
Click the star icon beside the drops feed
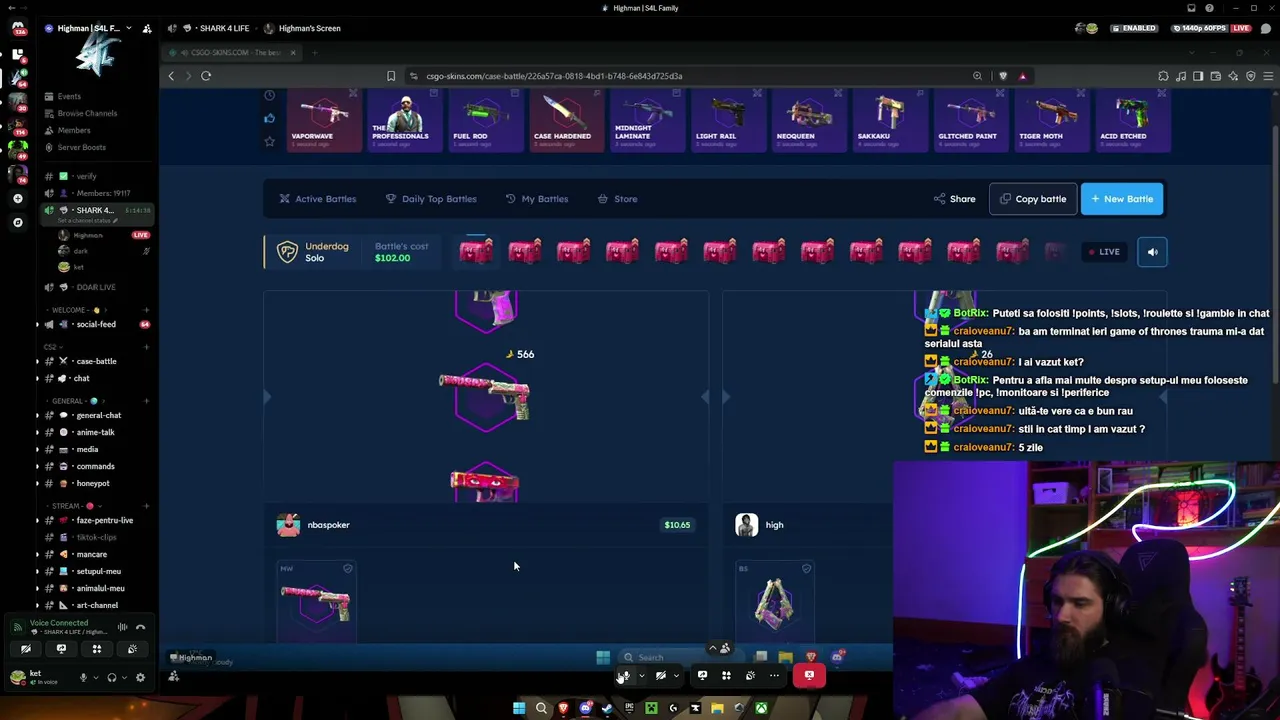(269, 142)
